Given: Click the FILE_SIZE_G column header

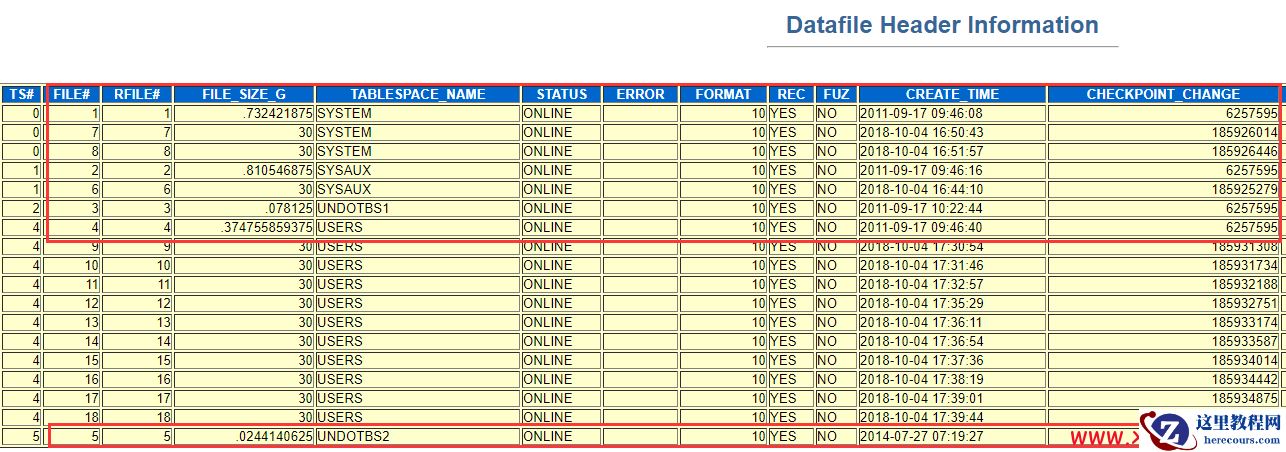Looking at the screenshot, I should pos(244,94).
